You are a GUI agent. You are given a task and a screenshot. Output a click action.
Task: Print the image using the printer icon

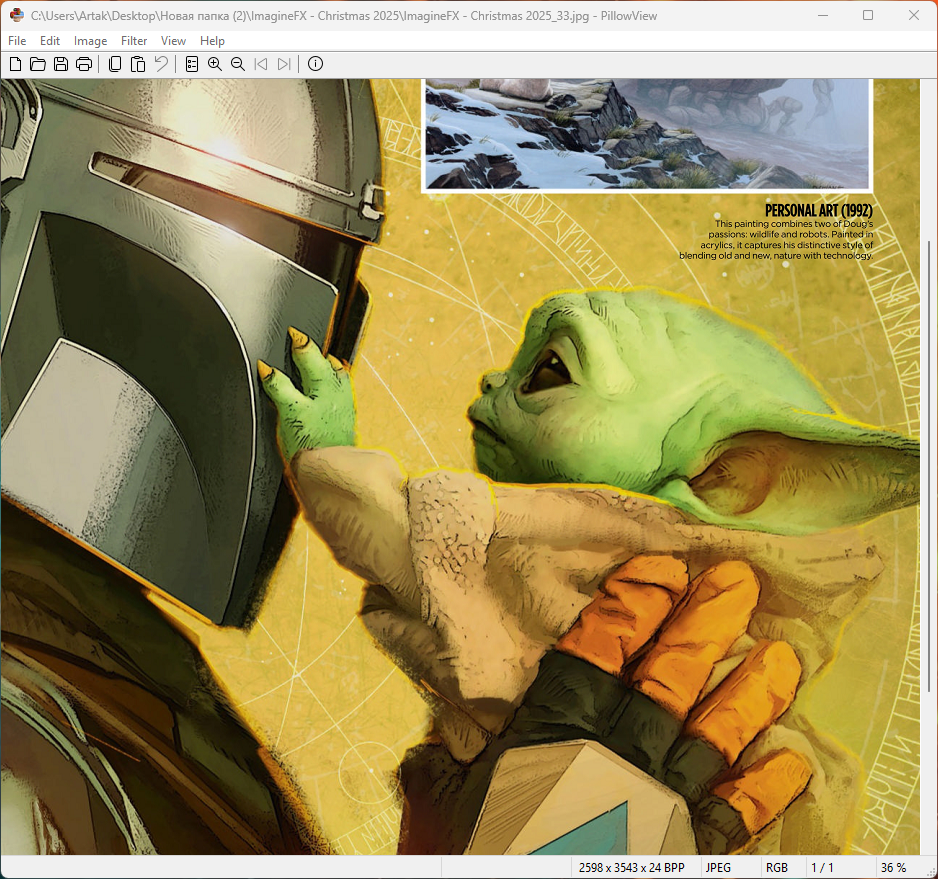click(84, 64)
